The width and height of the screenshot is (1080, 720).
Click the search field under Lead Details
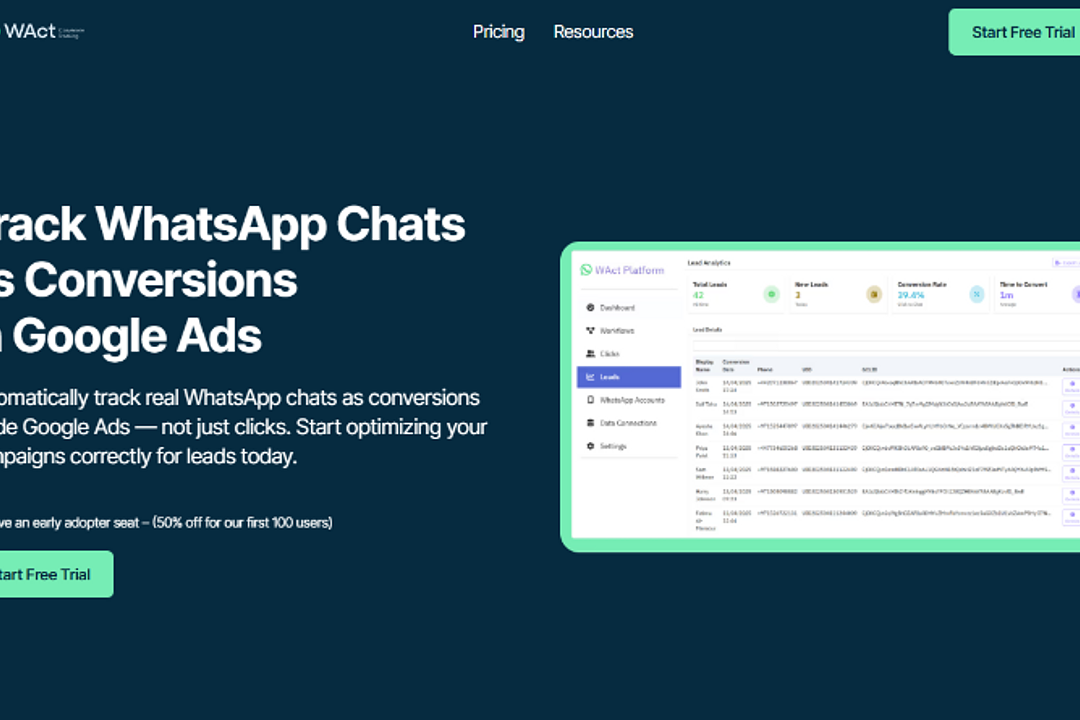(x=886, y=345)
